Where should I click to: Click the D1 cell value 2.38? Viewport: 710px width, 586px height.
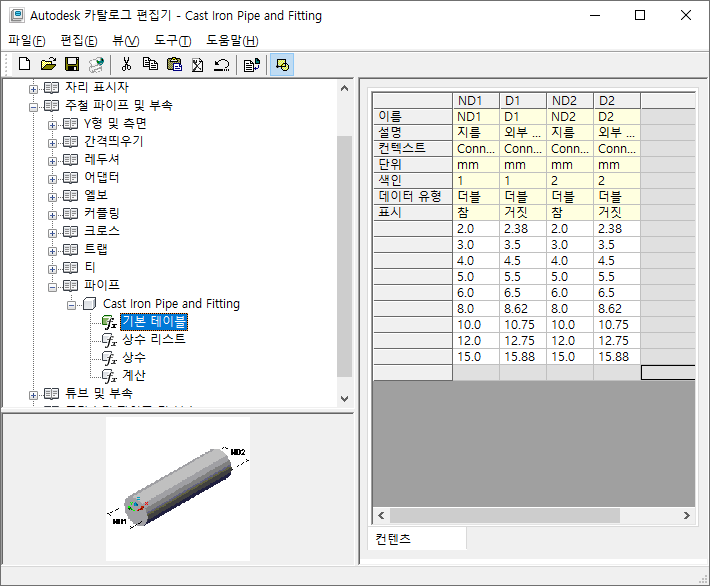[523, 229]
